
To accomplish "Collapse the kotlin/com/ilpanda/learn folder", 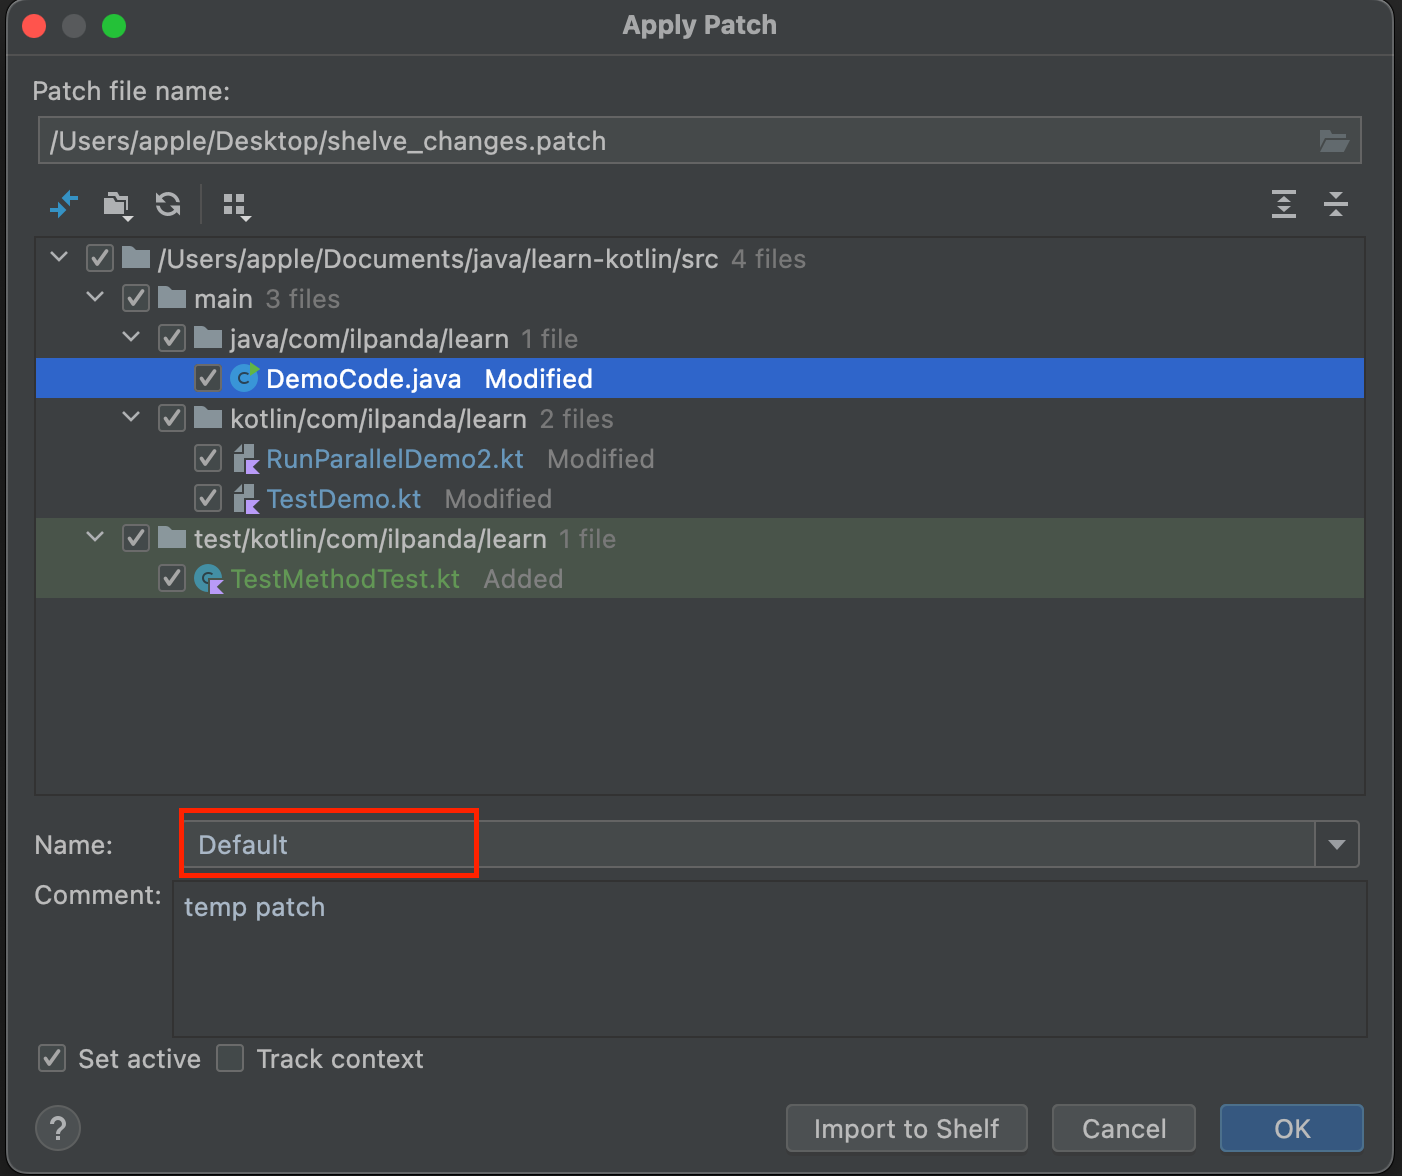I will pyautogui.click(x=131, y=418).
